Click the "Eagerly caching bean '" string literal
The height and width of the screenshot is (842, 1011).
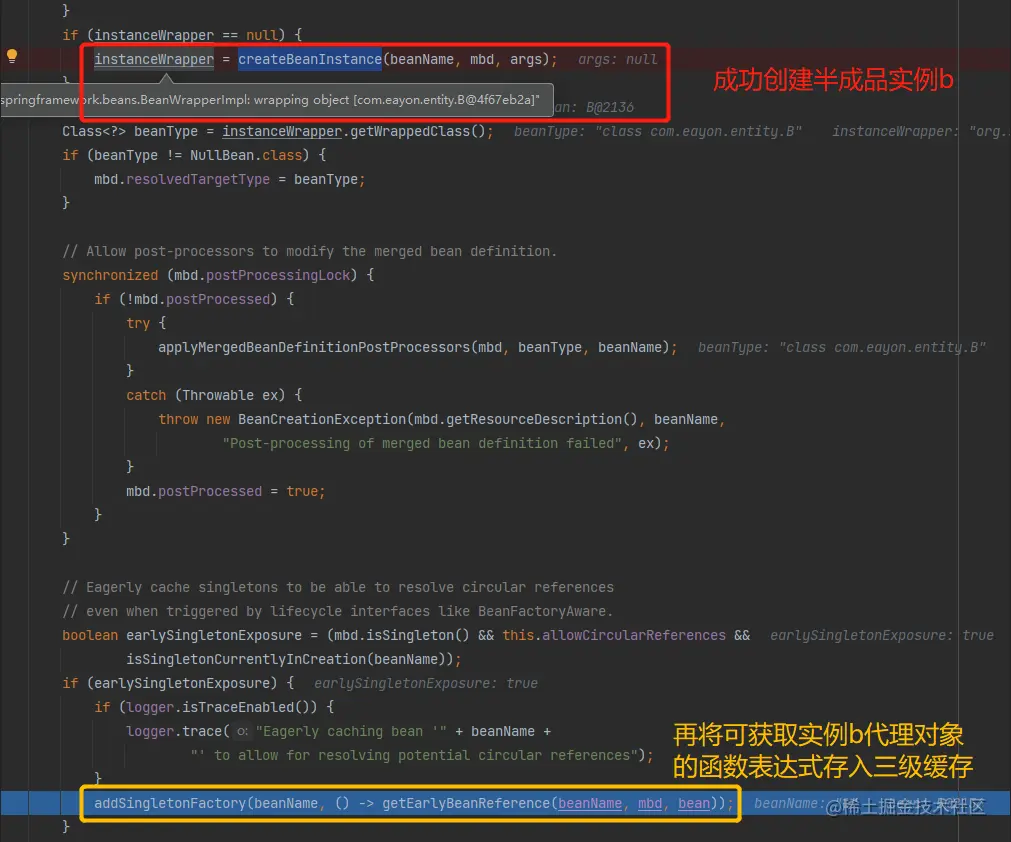click(351, 731)
